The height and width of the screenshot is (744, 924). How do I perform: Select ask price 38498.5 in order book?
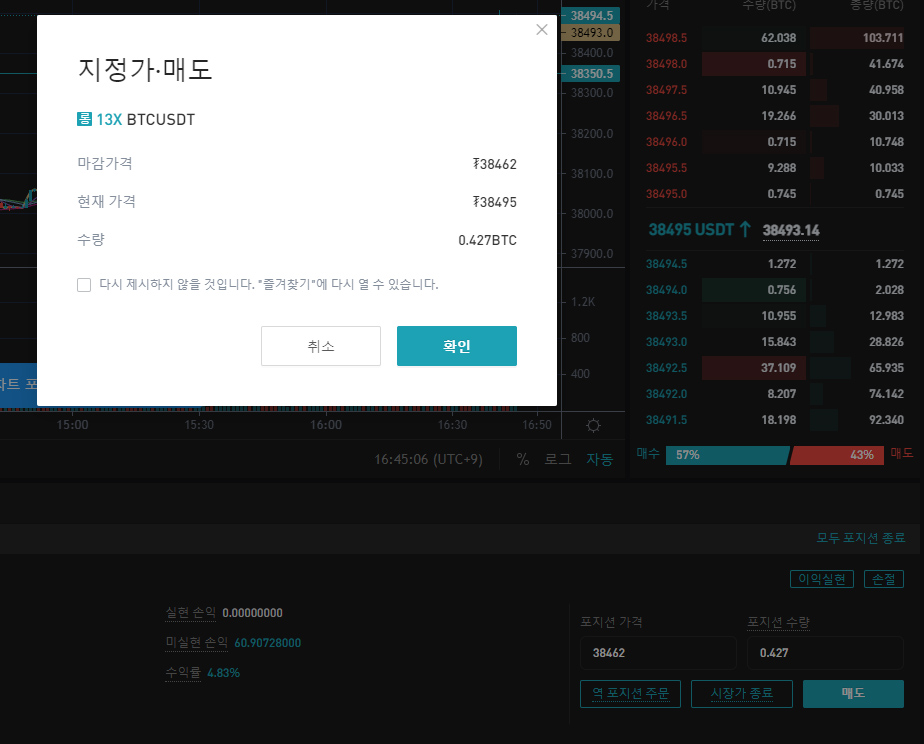click(666, 38)
